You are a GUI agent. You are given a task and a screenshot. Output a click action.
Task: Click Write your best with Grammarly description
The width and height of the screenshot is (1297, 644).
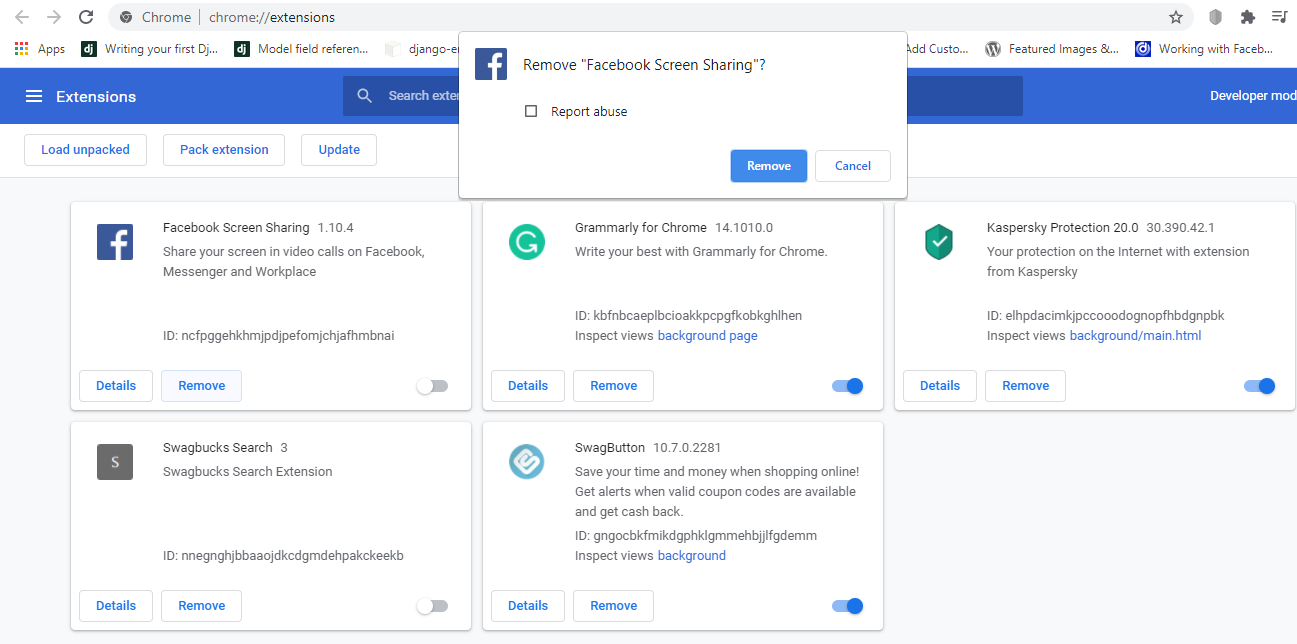pos(701,252)
